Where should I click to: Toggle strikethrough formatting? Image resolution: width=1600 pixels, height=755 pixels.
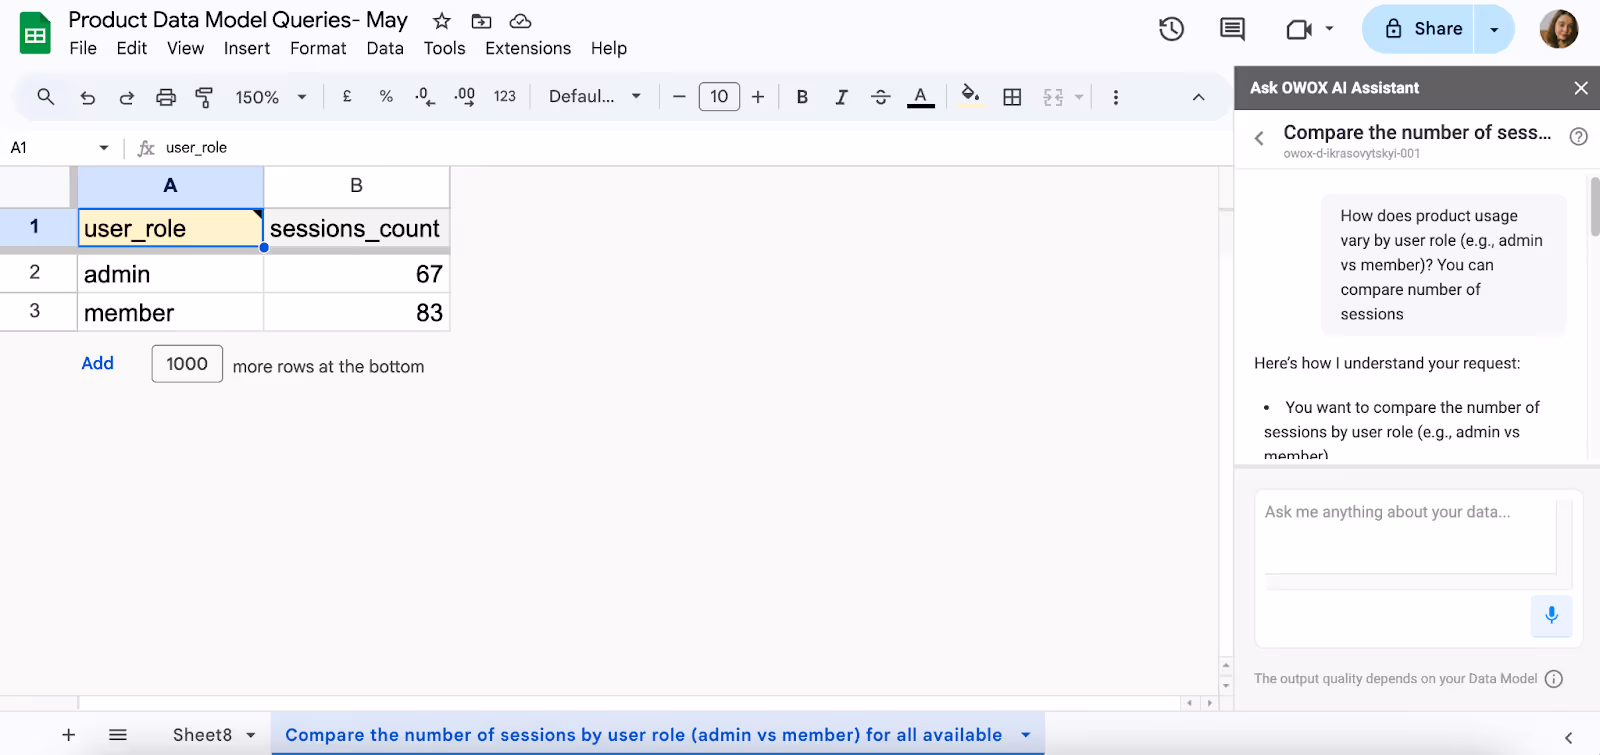pyautogui.click(x=881, y=97)
